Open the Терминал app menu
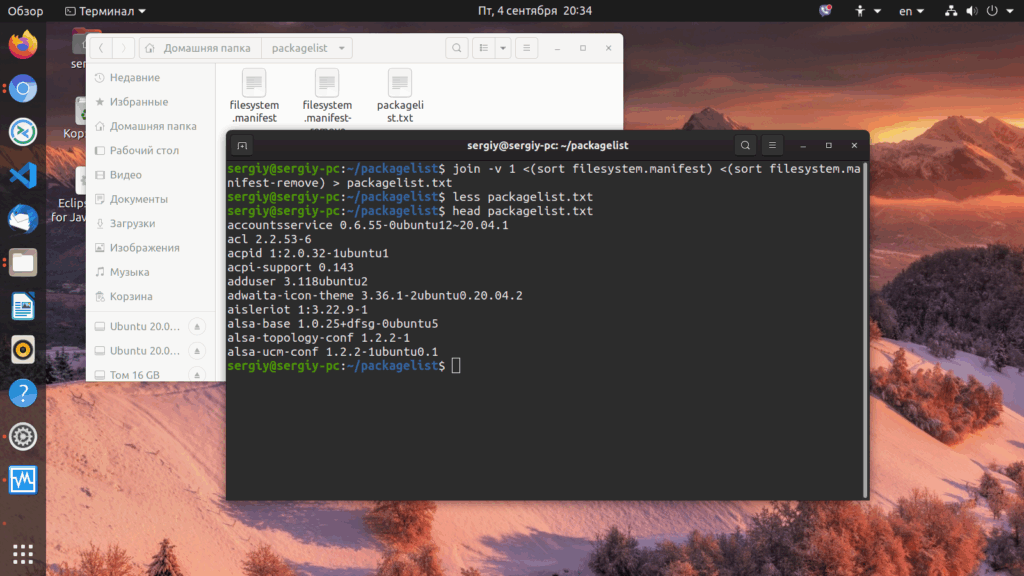 105,11
